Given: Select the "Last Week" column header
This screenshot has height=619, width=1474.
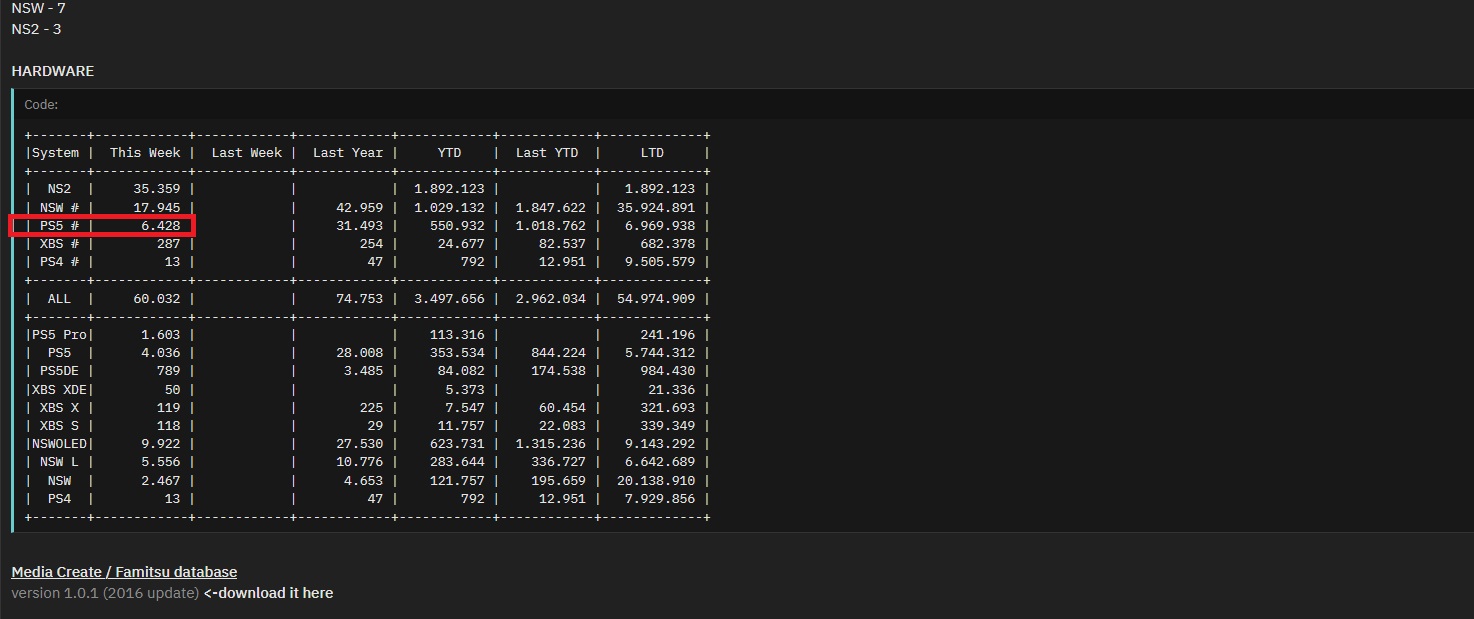Looking at the screenshot, I should pos(246,153).
